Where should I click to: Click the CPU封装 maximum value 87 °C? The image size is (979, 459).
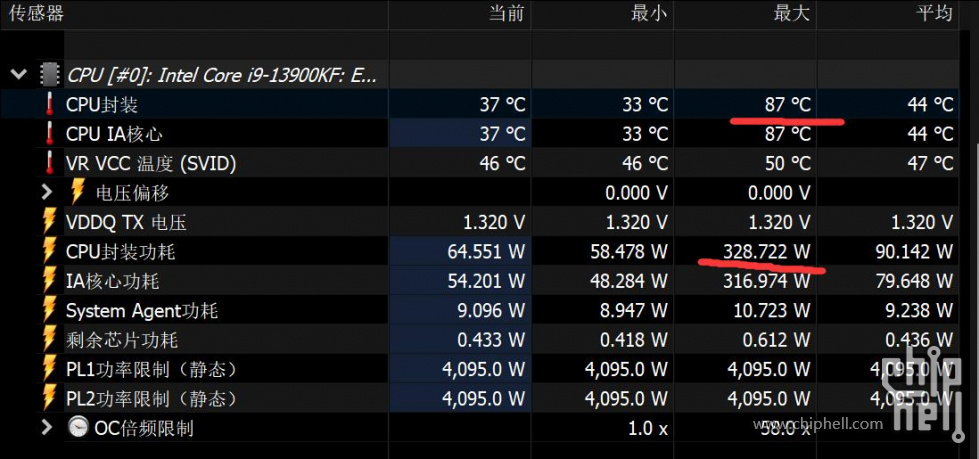pyautogui.click(x=788, y=105)
